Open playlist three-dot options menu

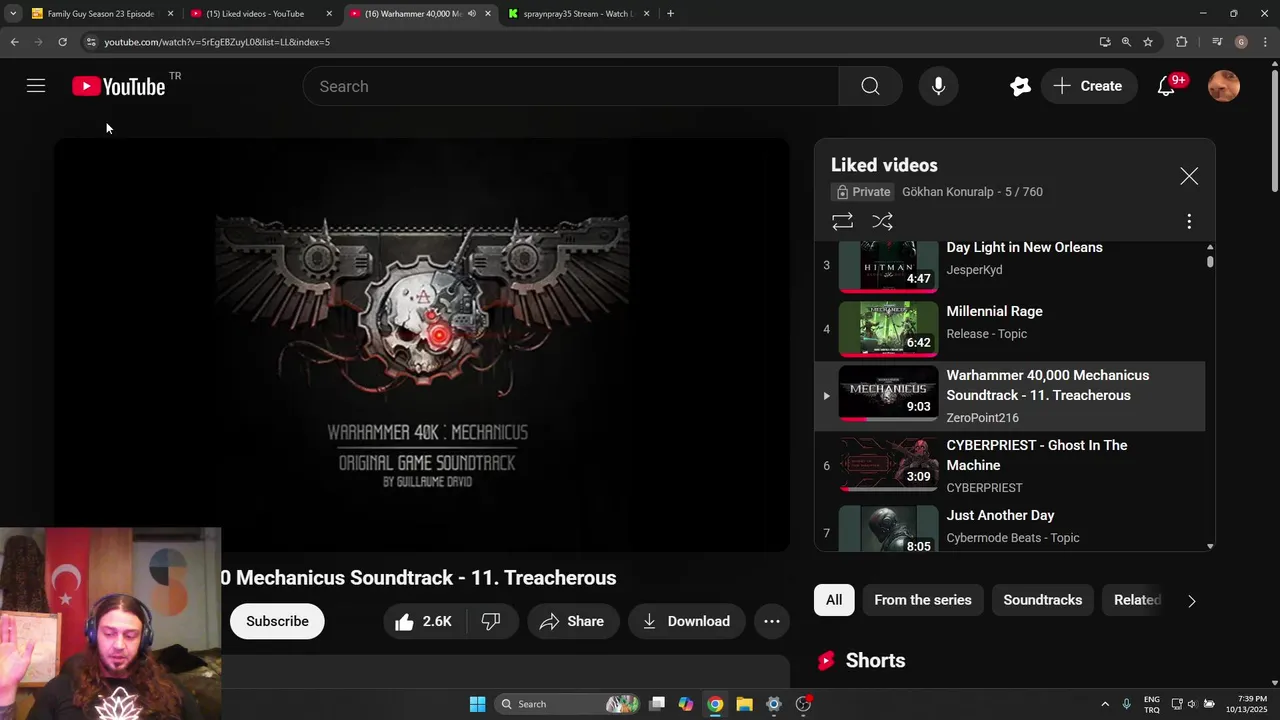(1189, 221)
